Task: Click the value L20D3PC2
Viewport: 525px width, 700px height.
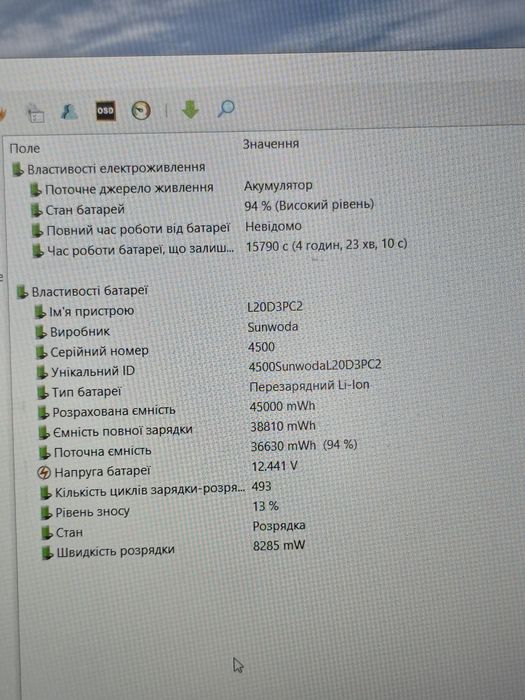Action: [x=275, y=307]
